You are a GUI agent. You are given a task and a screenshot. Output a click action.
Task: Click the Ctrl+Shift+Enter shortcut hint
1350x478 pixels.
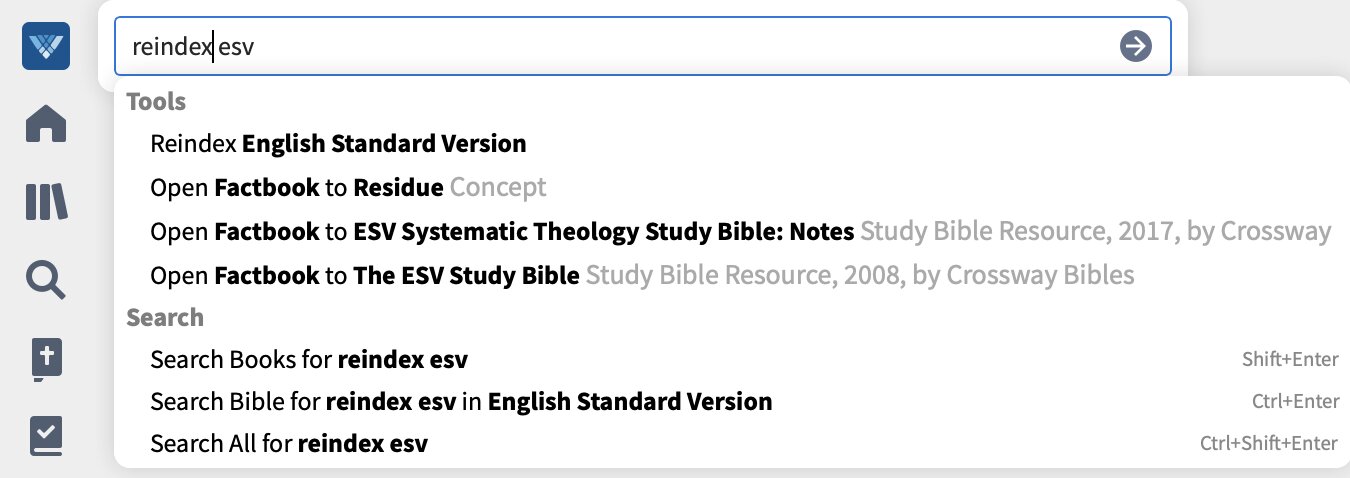click(1269, 444)
